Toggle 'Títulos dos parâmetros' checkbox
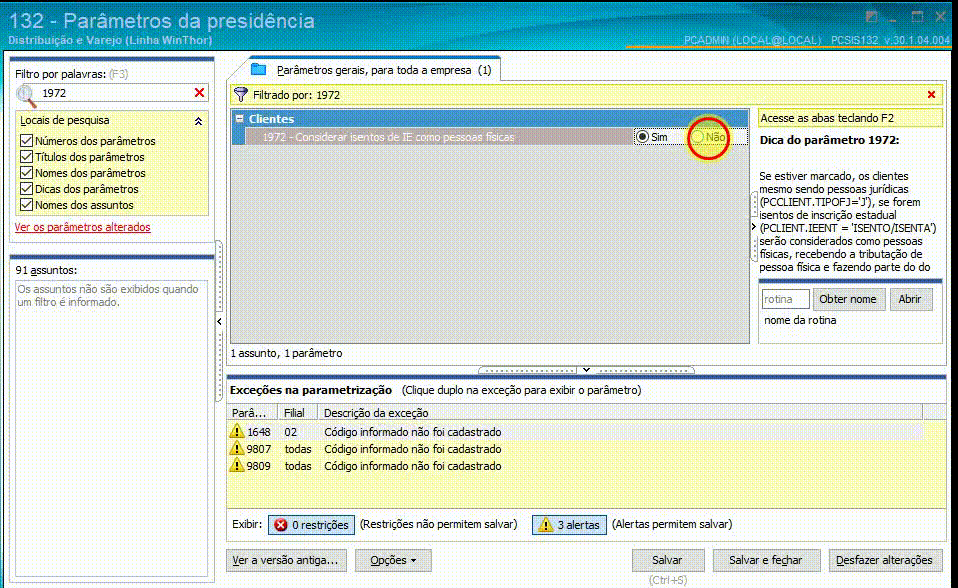 tap(26, 156)
